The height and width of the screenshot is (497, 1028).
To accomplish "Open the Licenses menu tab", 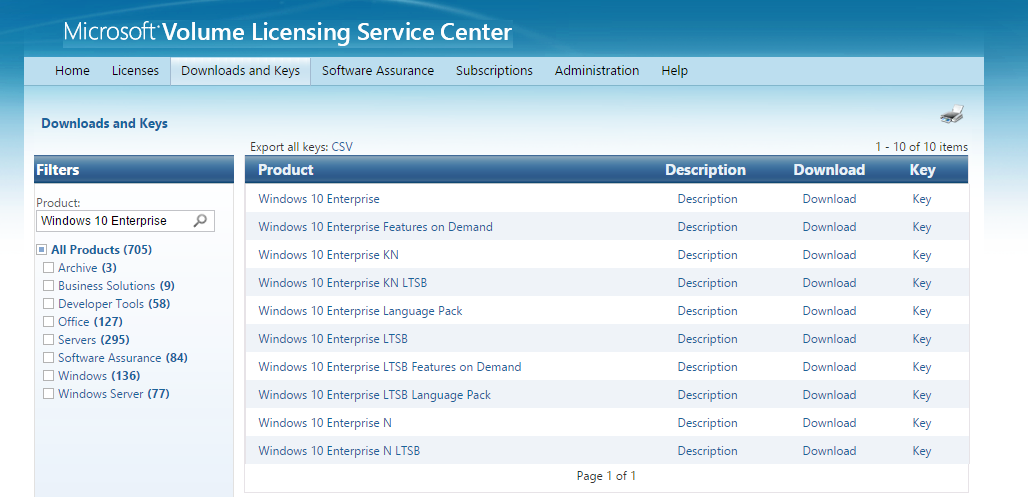I will (x=135, y=71).
